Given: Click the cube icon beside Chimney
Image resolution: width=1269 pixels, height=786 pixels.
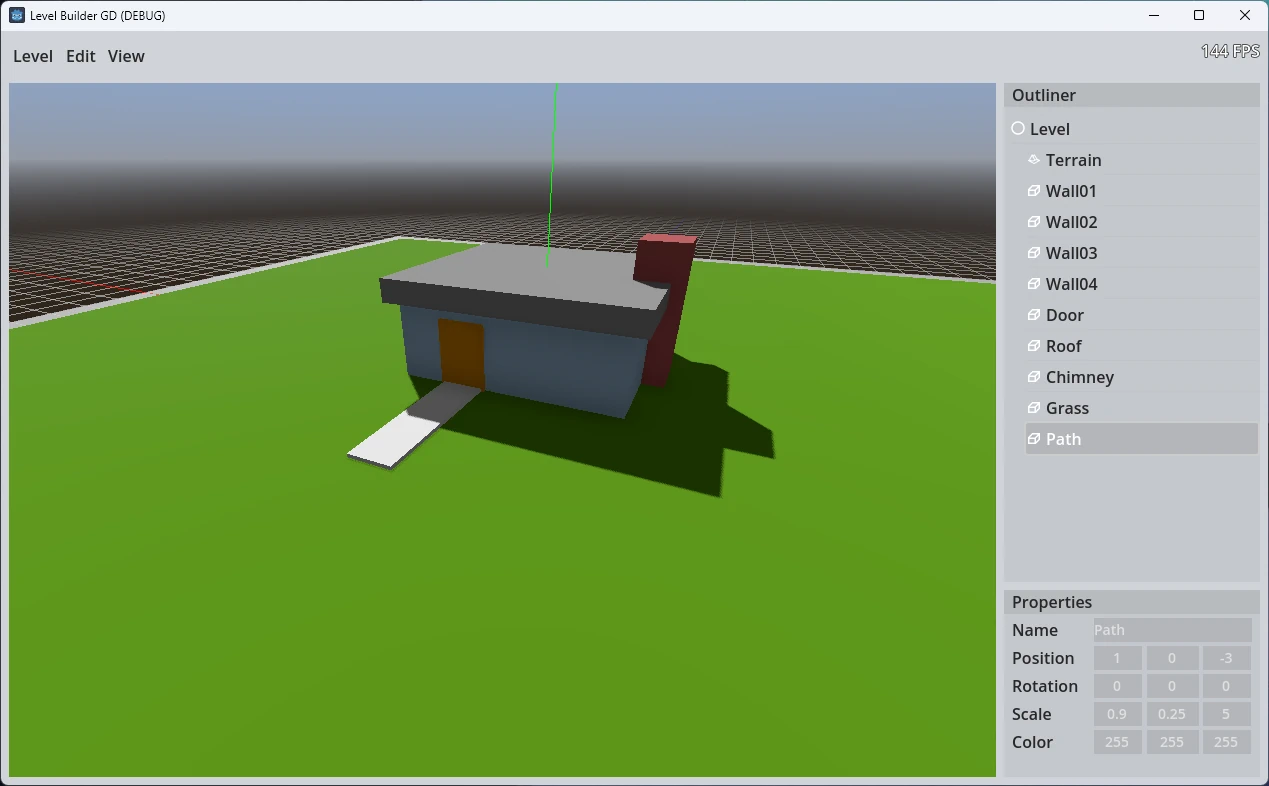Looking at the screenshot, I should [1034, 377].
